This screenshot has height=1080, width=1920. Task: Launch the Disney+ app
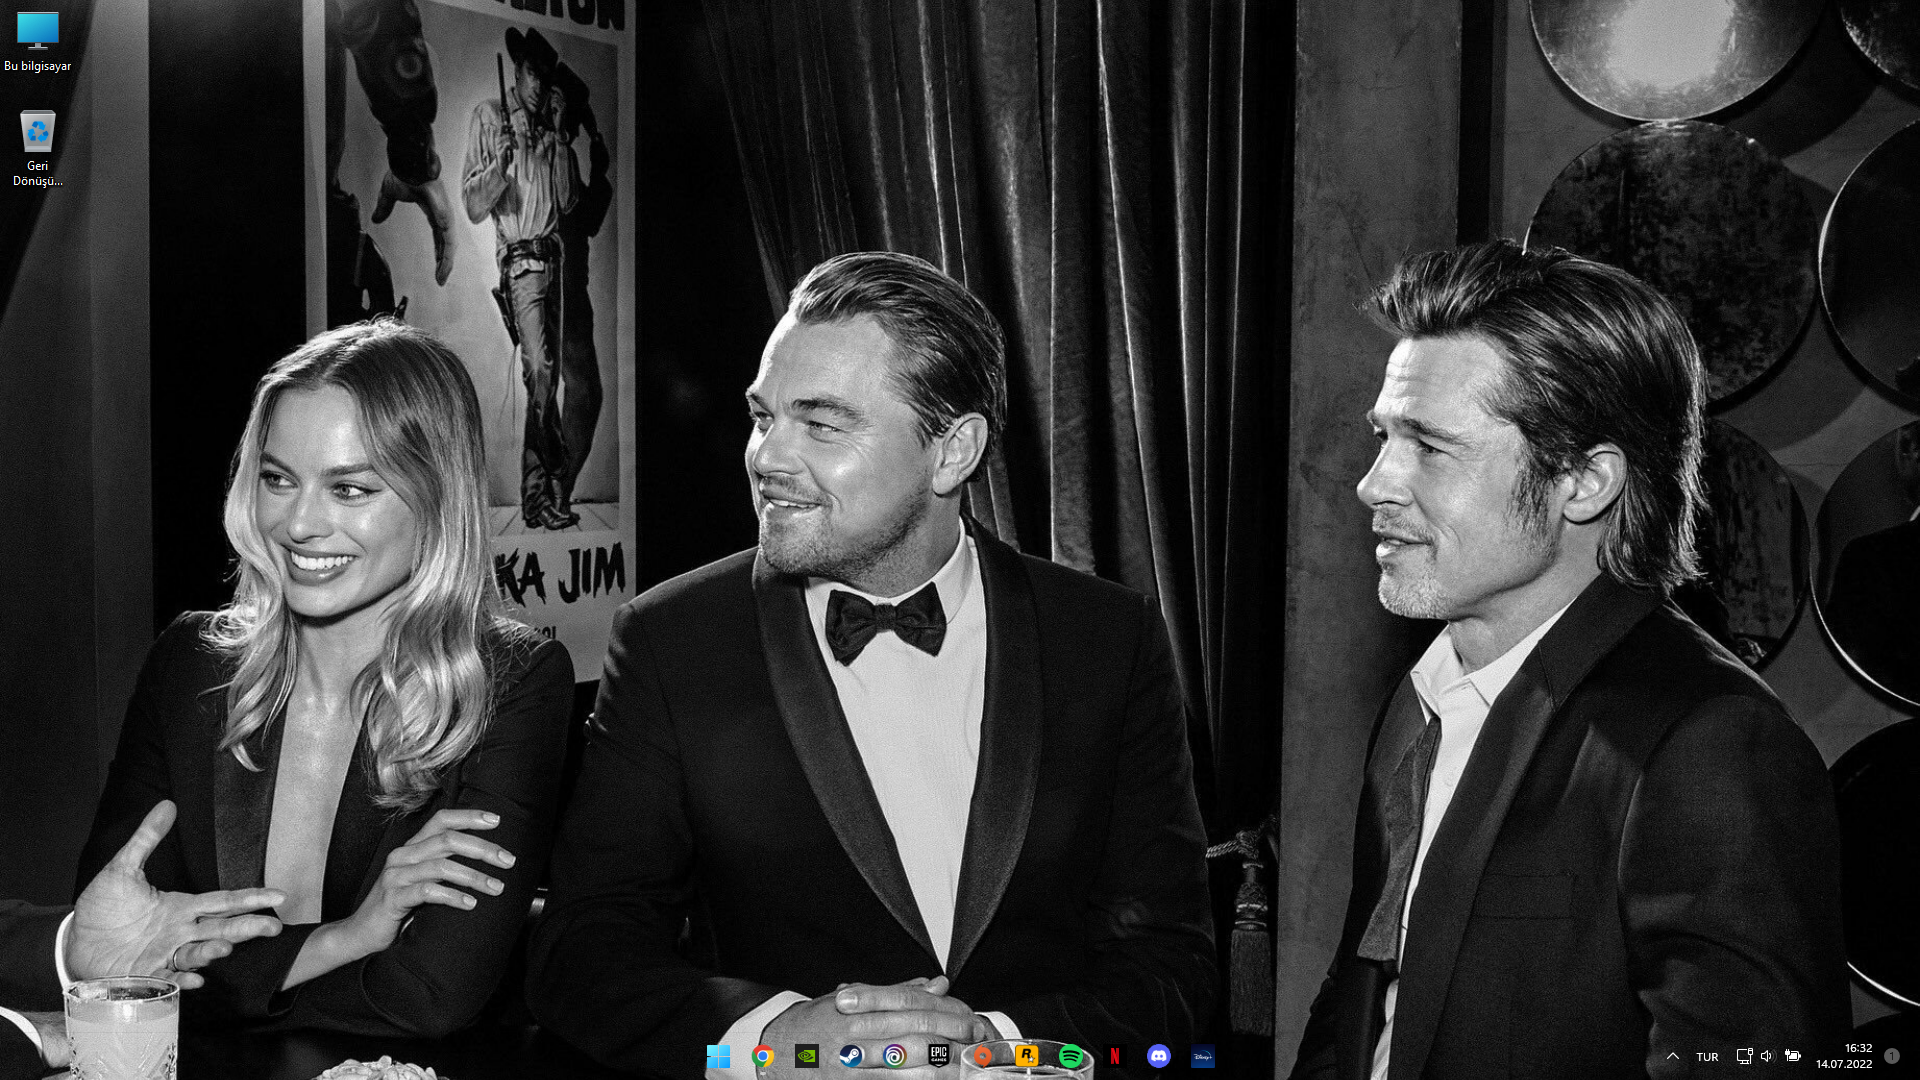tap(1202, 1056)
